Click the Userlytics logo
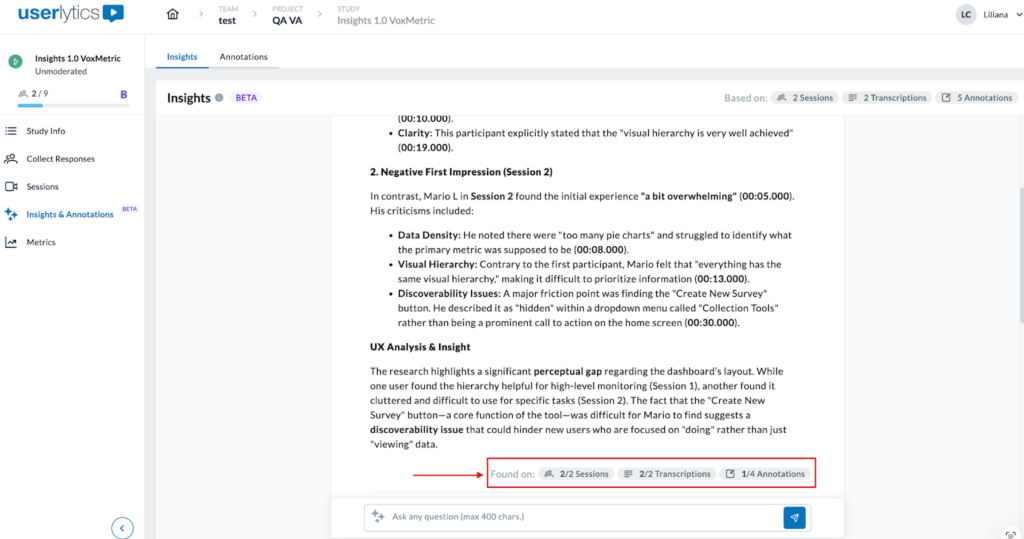The height and width of the screenshot is (539, 1024). pyautogui.click(x=71, y=14)
